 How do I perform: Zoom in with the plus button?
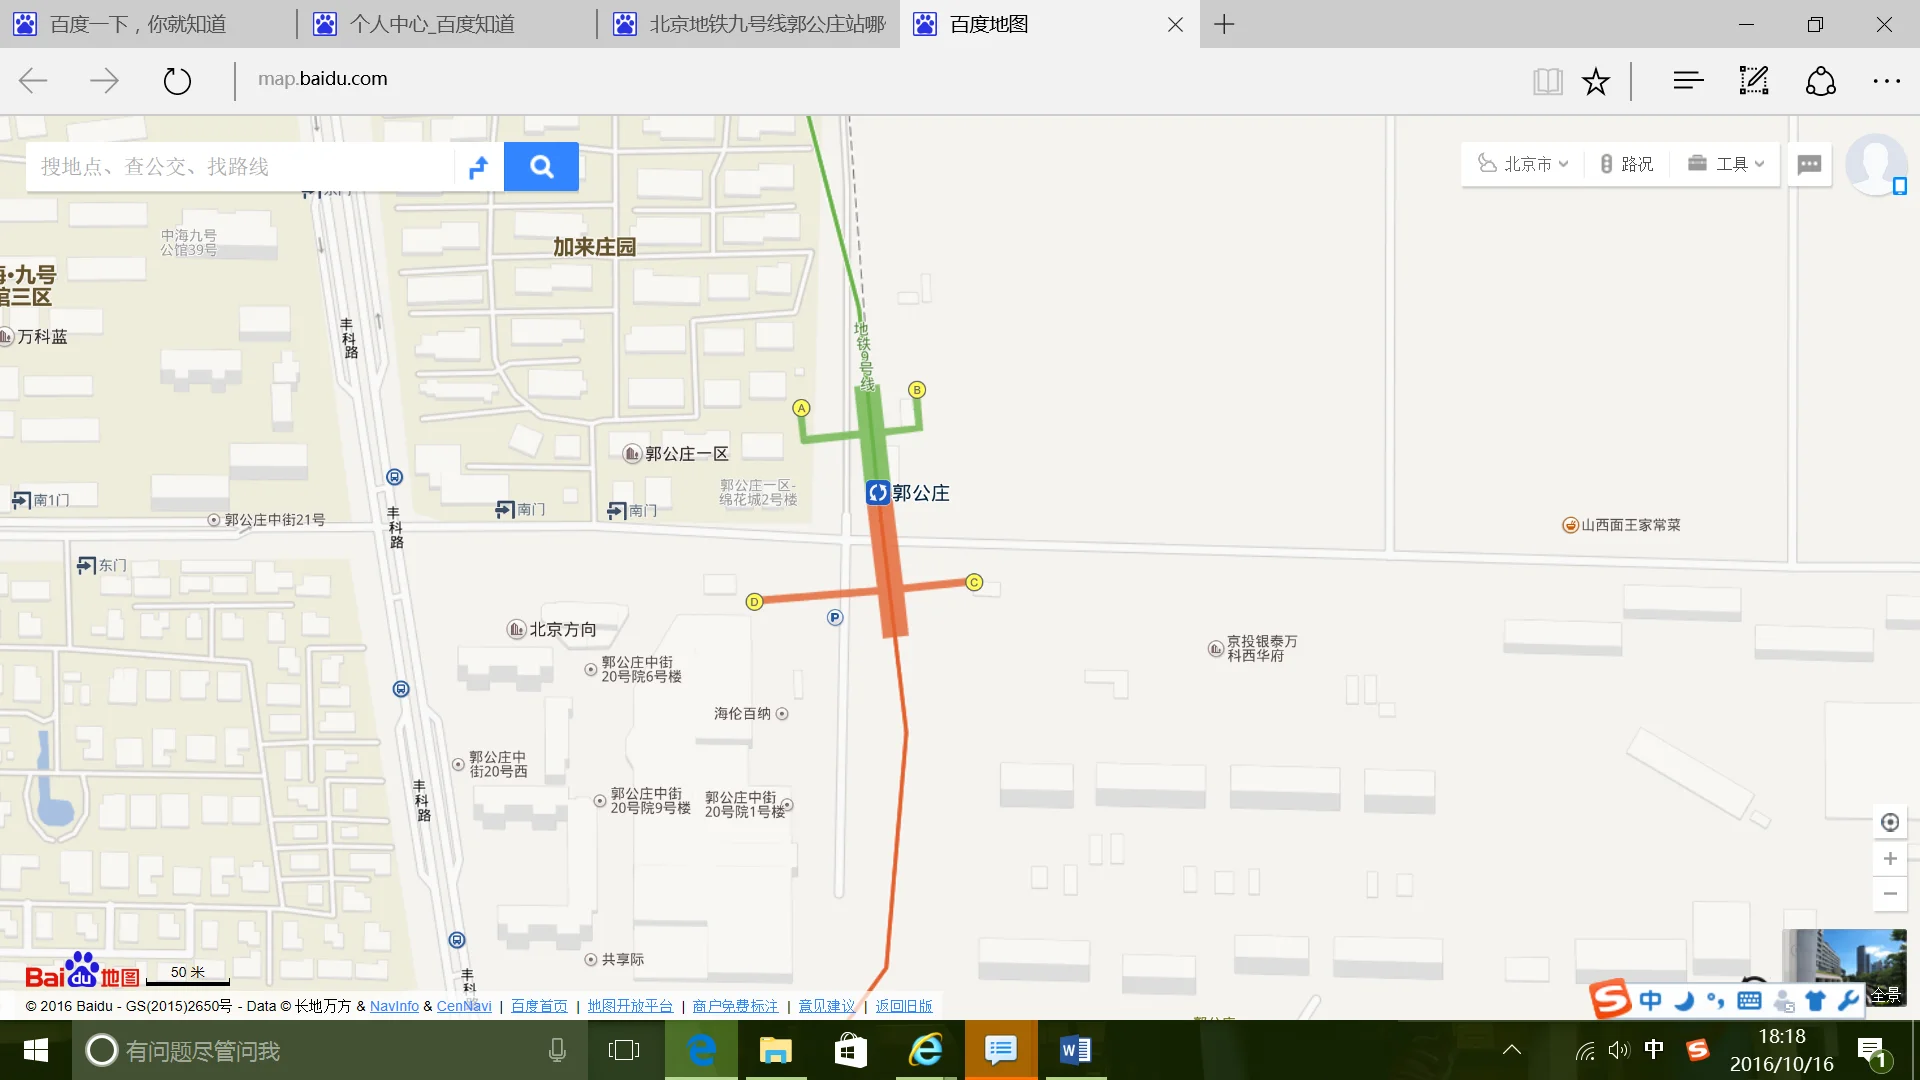[x=1889, y=859]
